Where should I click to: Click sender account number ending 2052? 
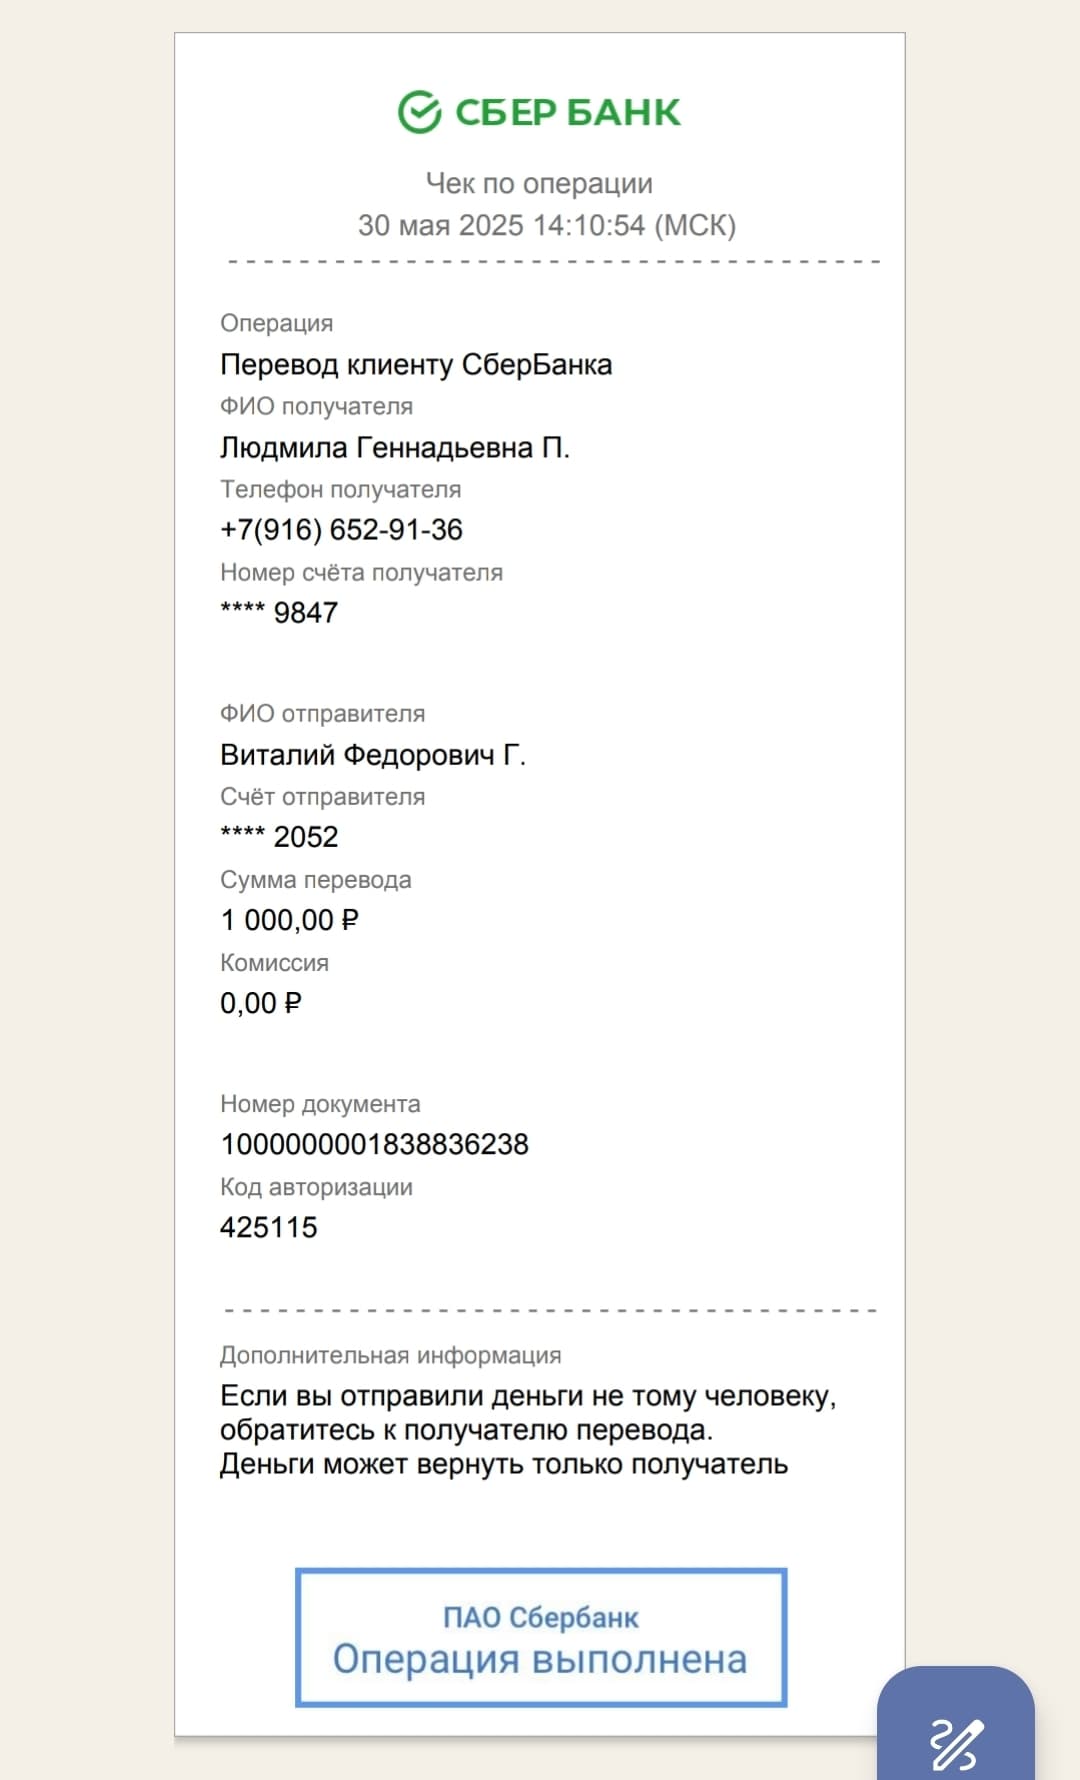[279, 836]
